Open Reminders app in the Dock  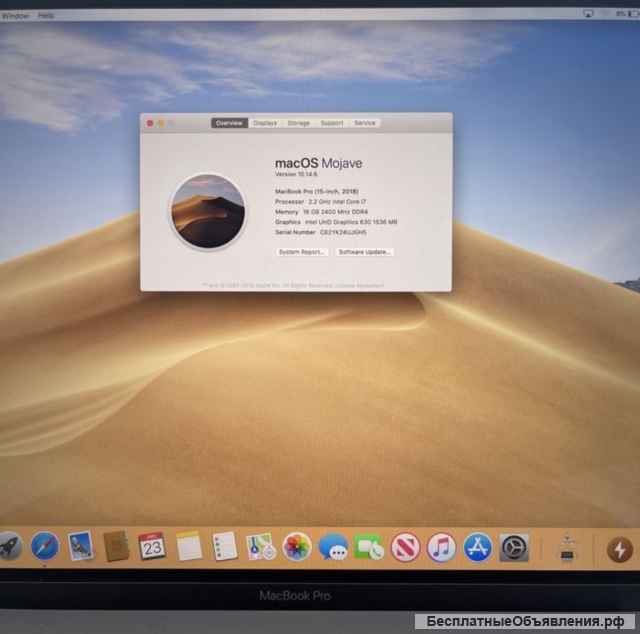point(224,546)
